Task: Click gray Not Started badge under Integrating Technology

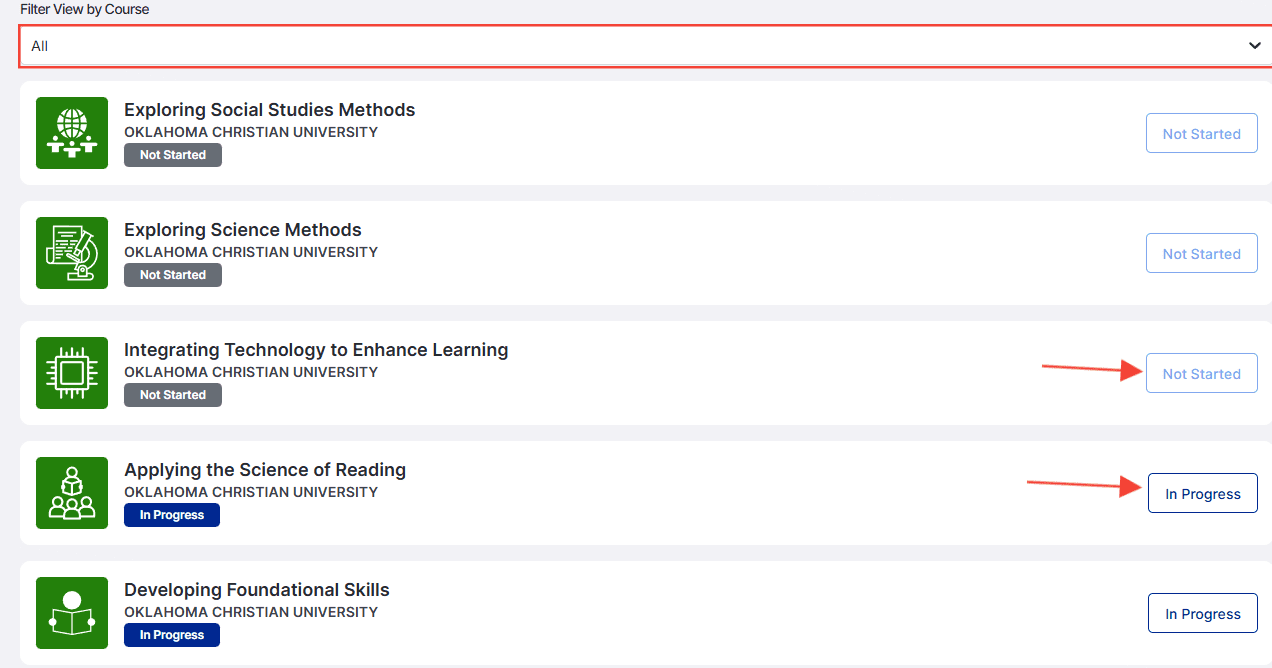Action: (173, 395)
